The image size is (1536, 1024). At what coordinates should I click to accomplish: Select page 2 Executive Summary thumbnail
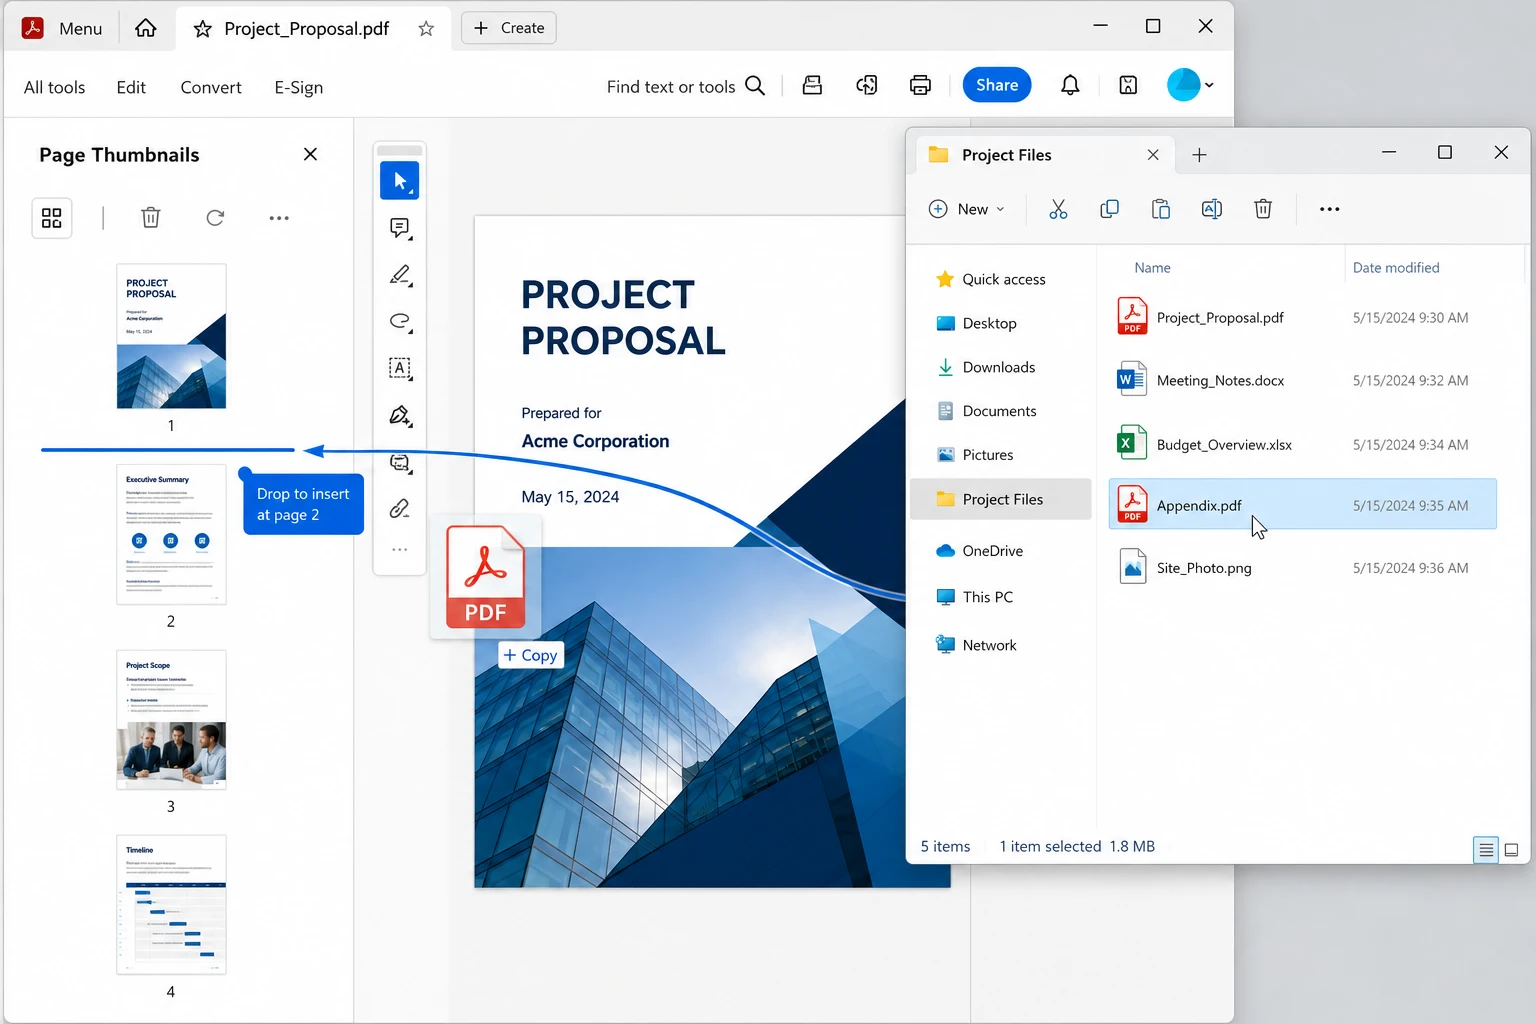pos(171,534)
